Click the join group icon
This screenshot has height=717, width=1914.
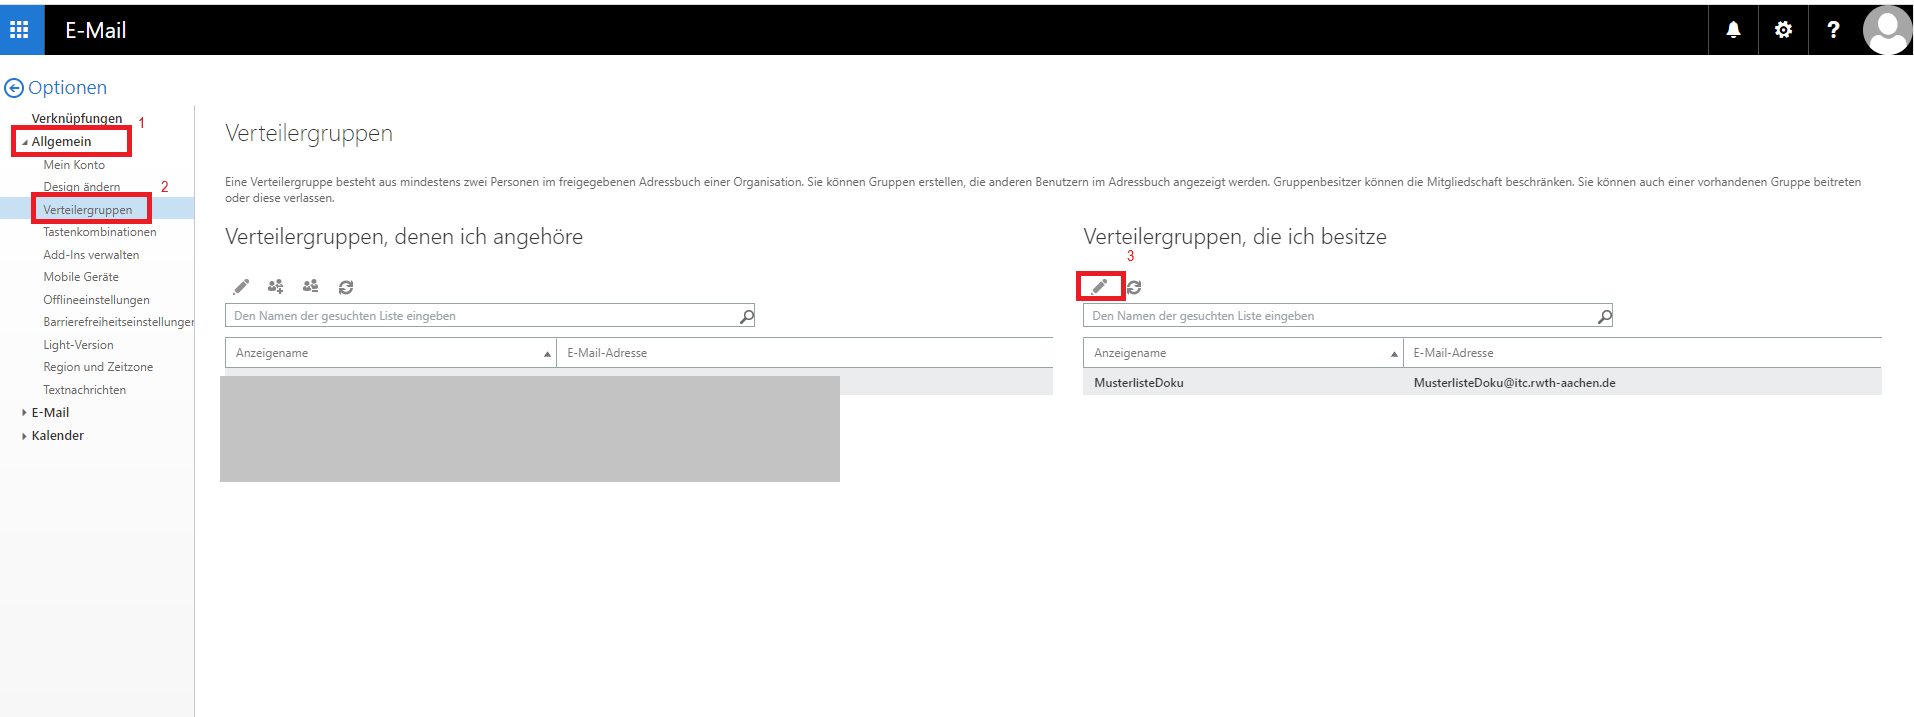point(276,287)
